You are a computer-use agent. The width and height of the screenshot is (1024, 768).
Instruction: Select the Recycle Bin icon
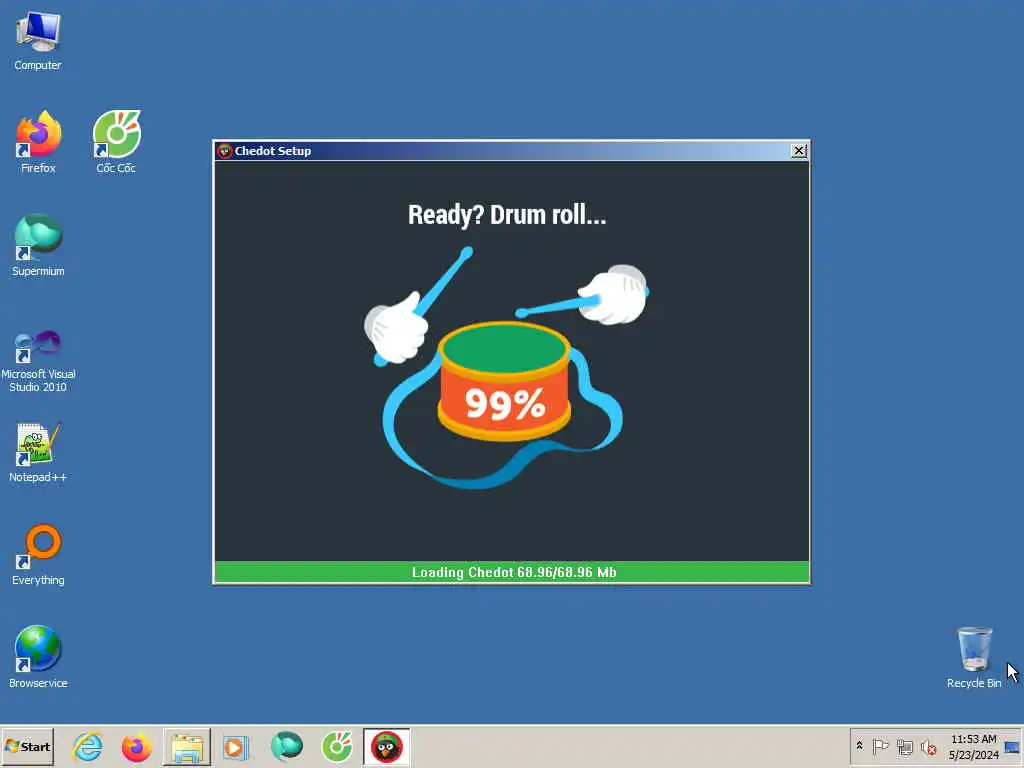point(974,657)
